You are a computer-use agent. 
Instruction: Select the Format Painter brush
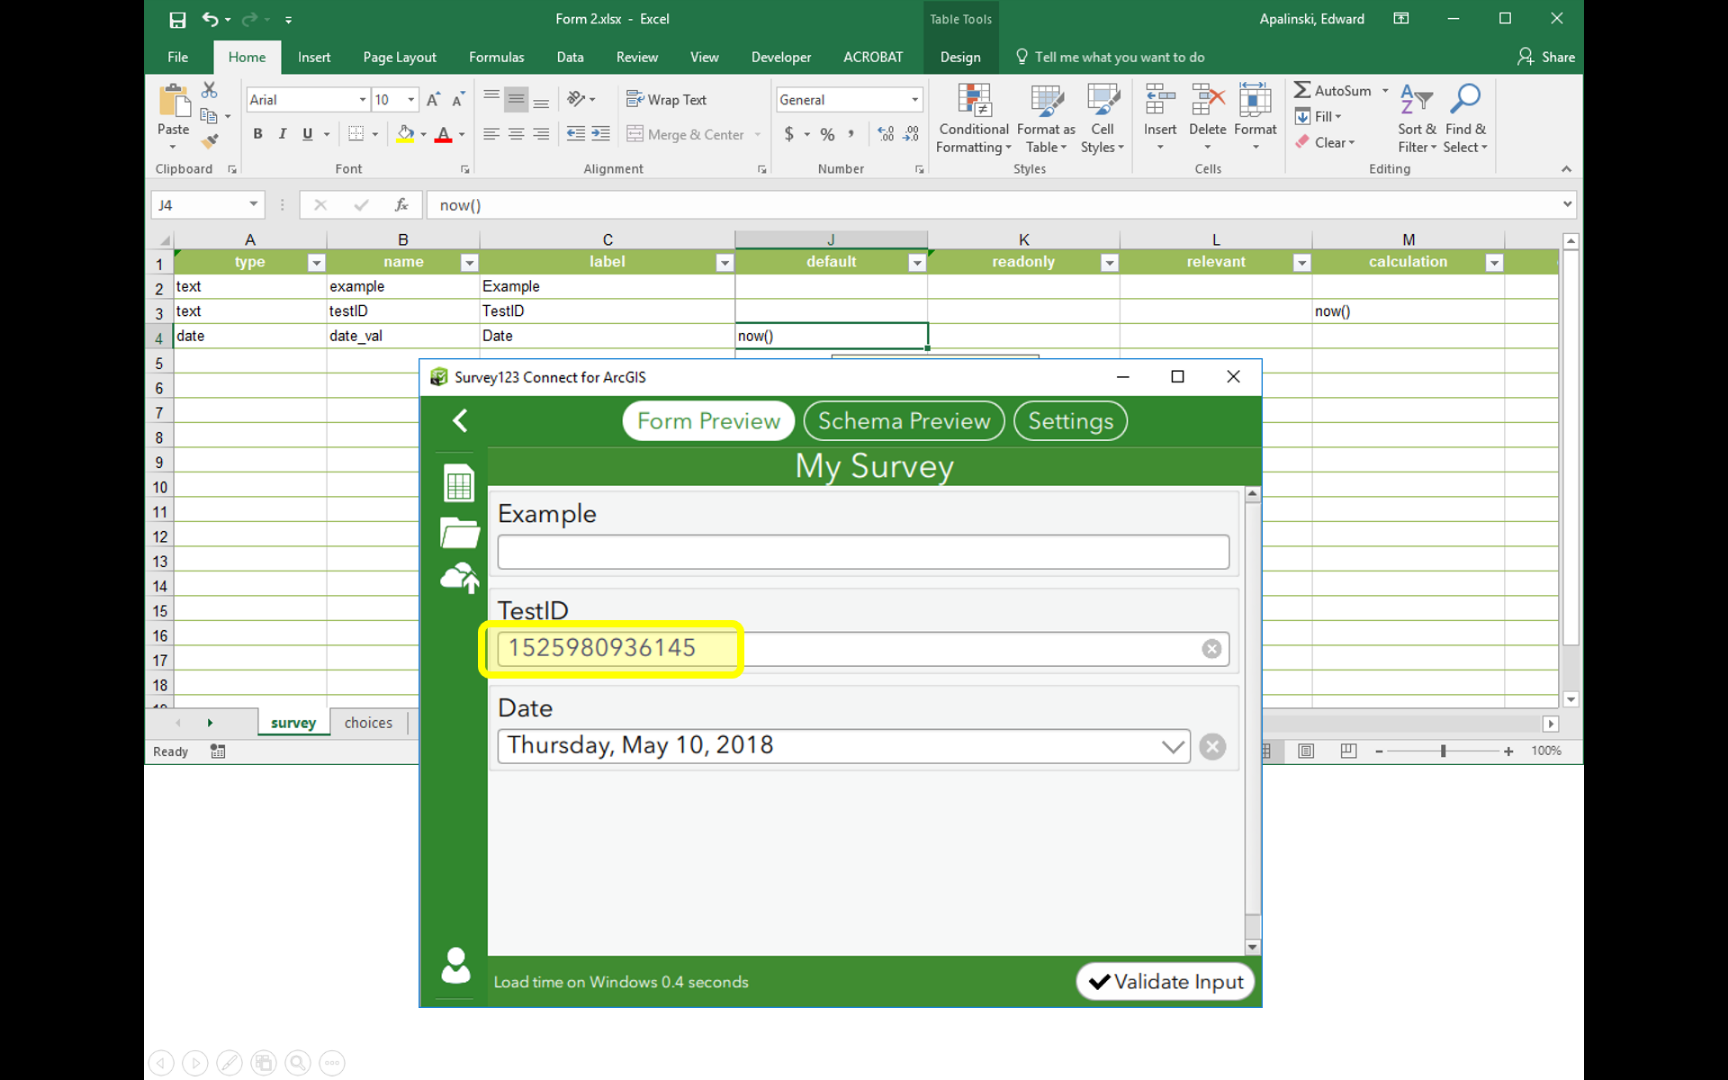point(209,141)
